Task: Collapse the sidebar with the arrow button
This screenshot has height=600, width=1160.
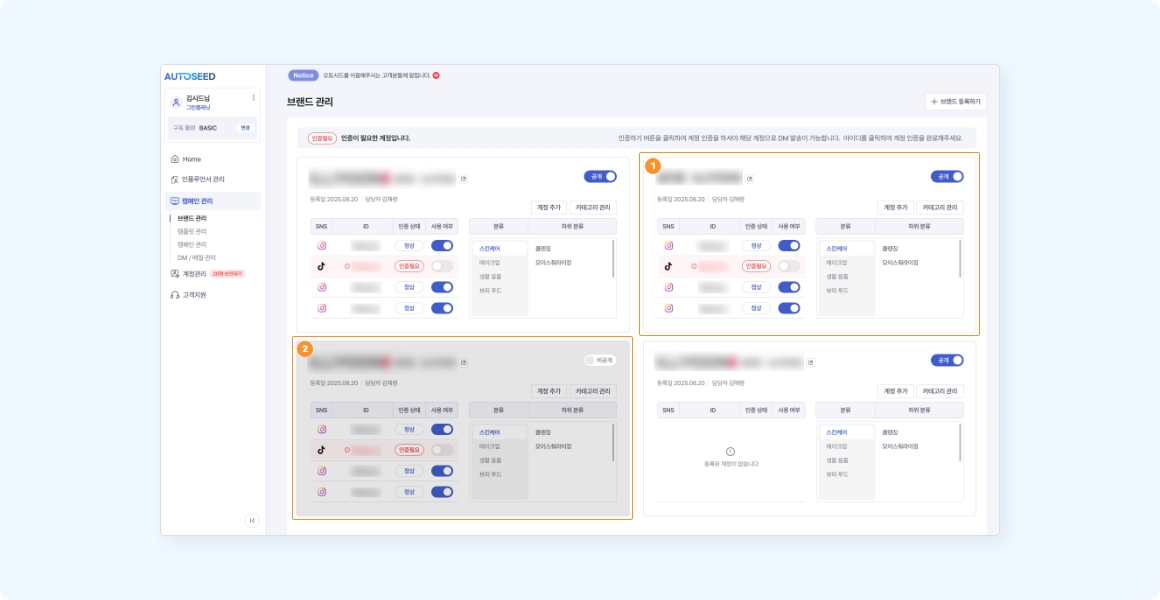Action: click(x=252, y=520)
